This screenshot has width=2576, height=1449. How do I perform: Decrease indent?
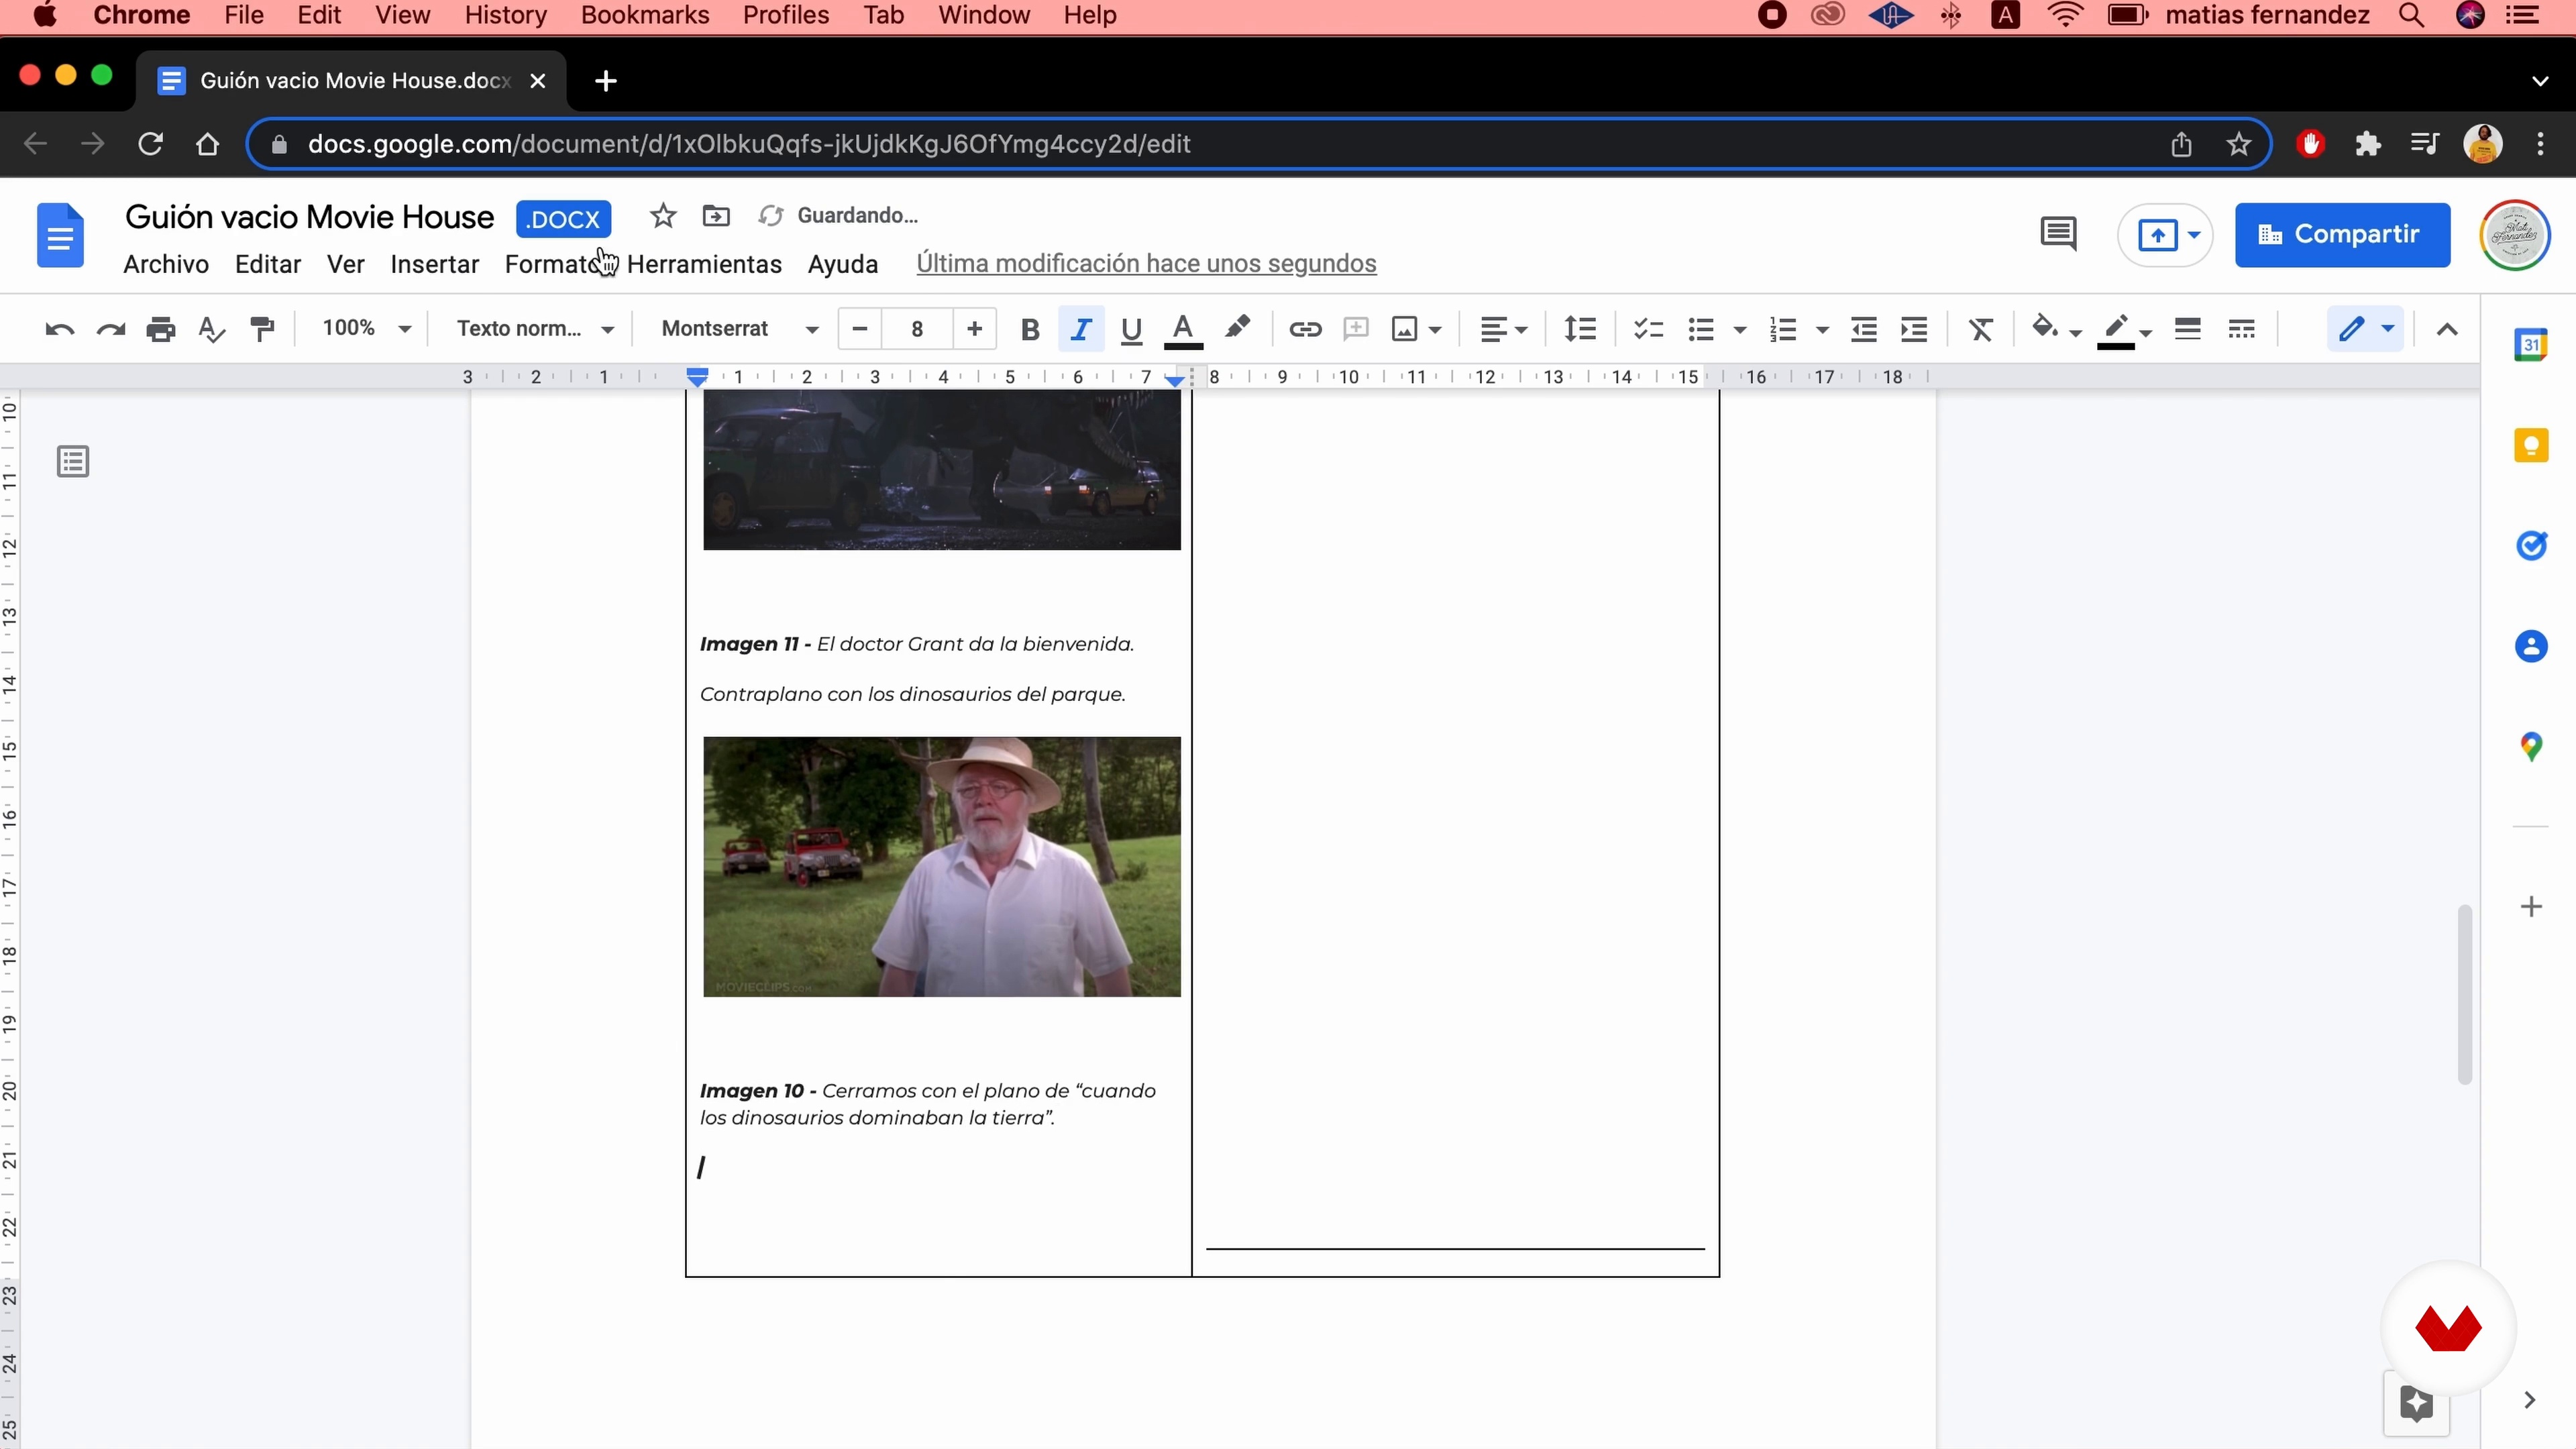point(1864,329)
